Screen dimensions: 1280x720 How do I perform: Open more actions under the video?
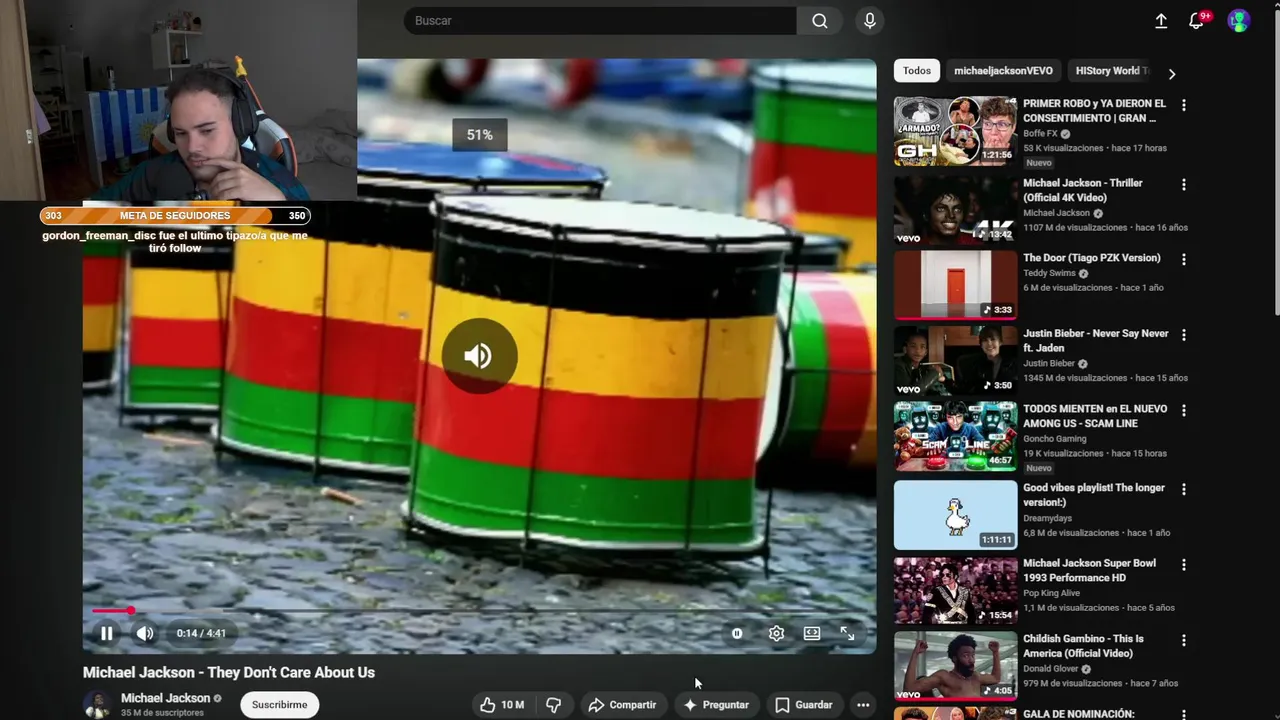[x=863, y=705]
